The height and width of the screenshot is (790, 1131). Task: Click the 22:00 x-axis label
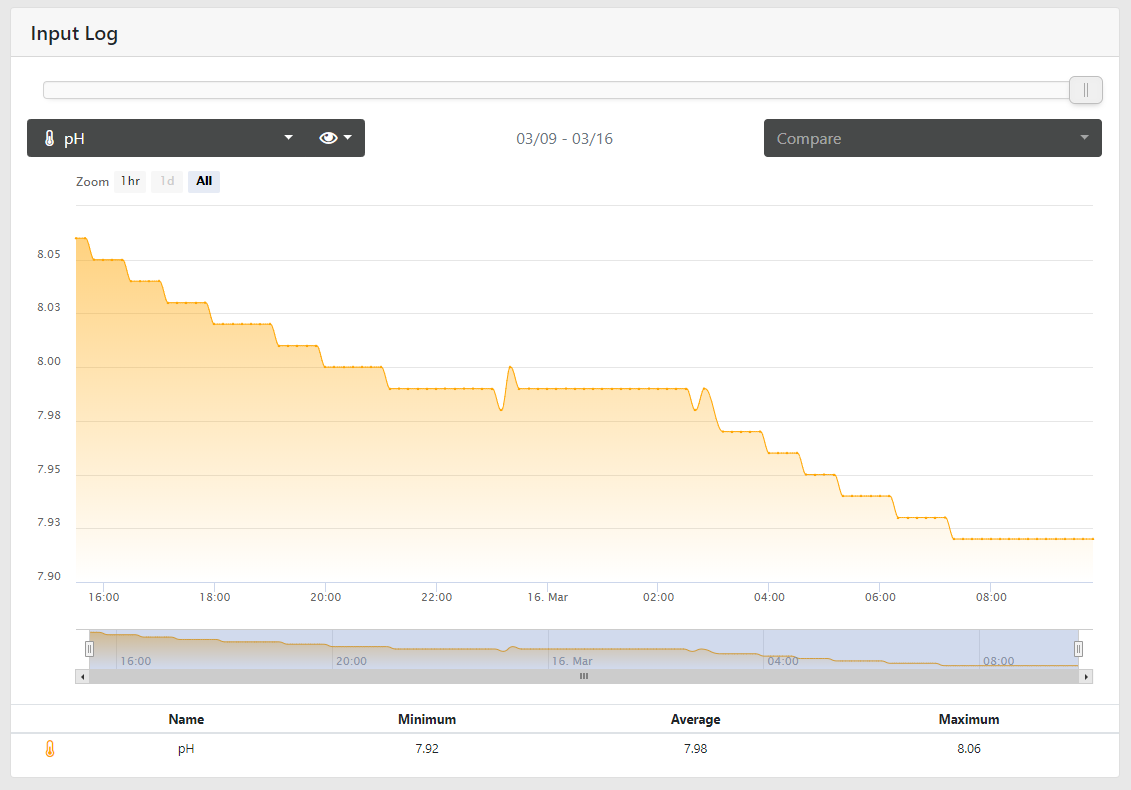click(x=436, y=597)
